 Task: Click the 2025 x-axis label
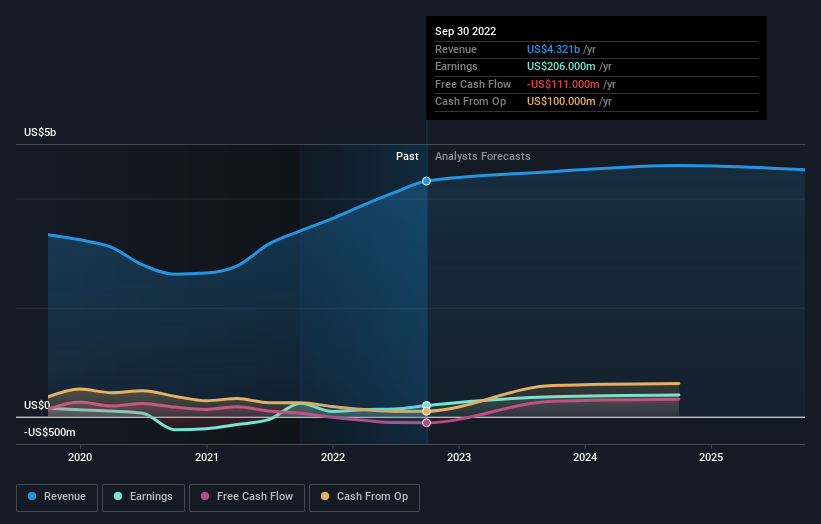711,457
